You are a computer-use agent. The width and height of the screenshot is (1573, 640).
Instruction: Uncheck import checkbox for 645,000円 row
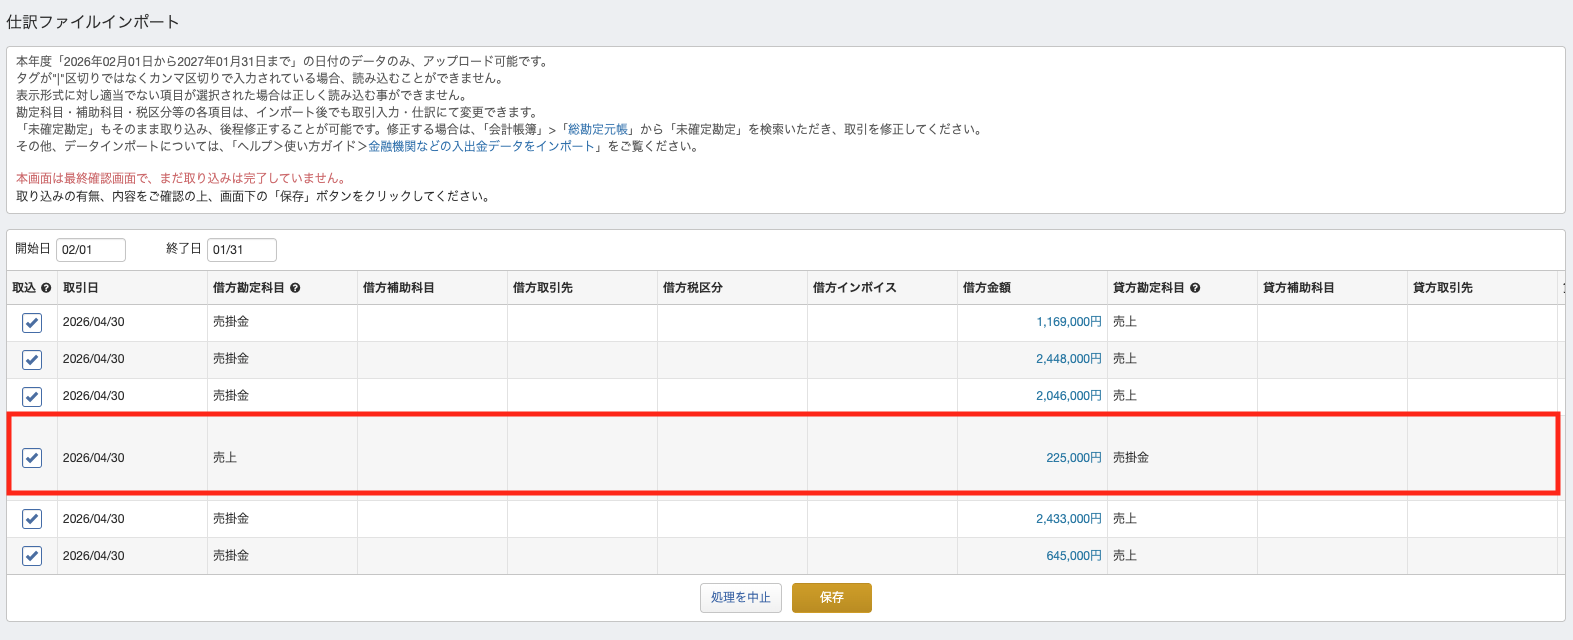tap(32, 556)
